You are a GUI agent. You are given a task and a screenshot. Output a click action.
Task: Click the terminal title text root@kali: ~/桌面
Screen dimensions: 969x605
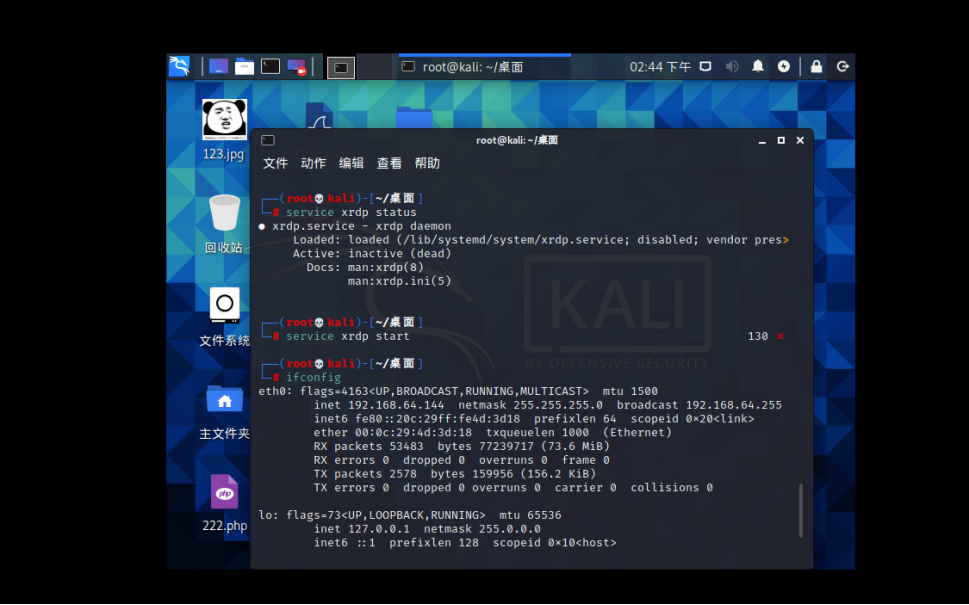[x=517, y=140]
